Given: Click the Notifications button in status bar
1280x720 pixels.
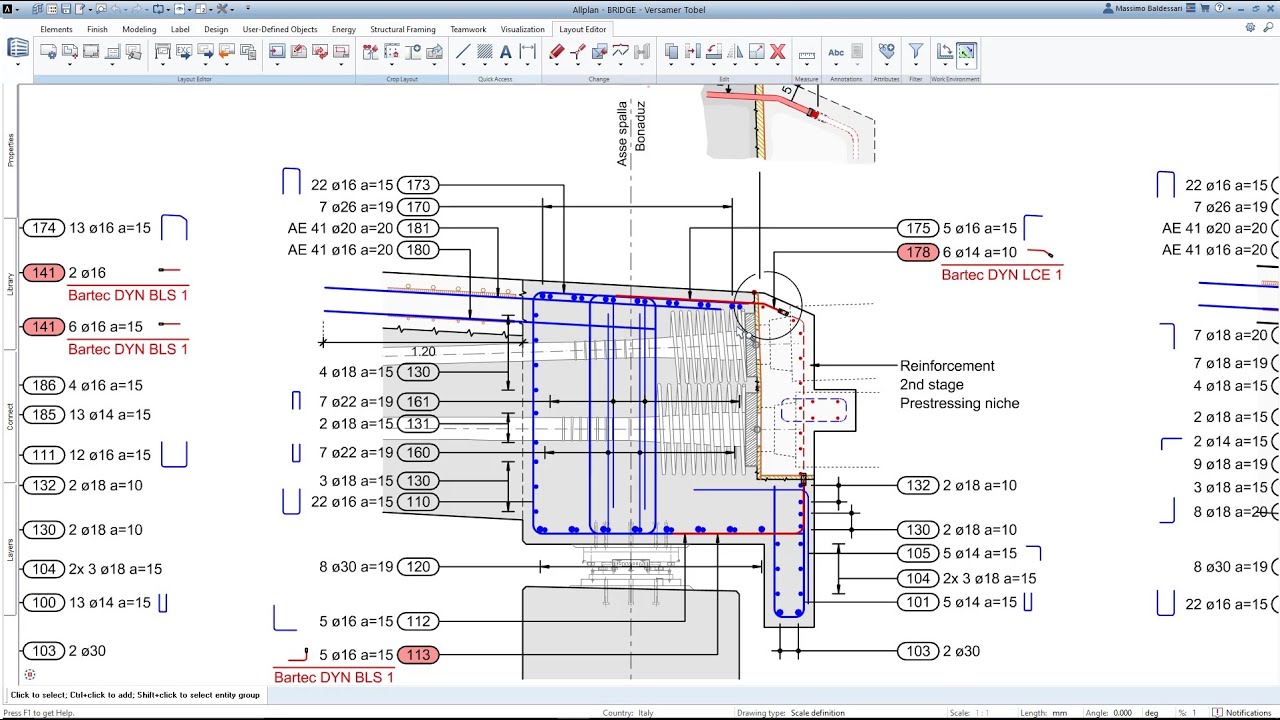Looking at the screenshot, I should 1242,713.
